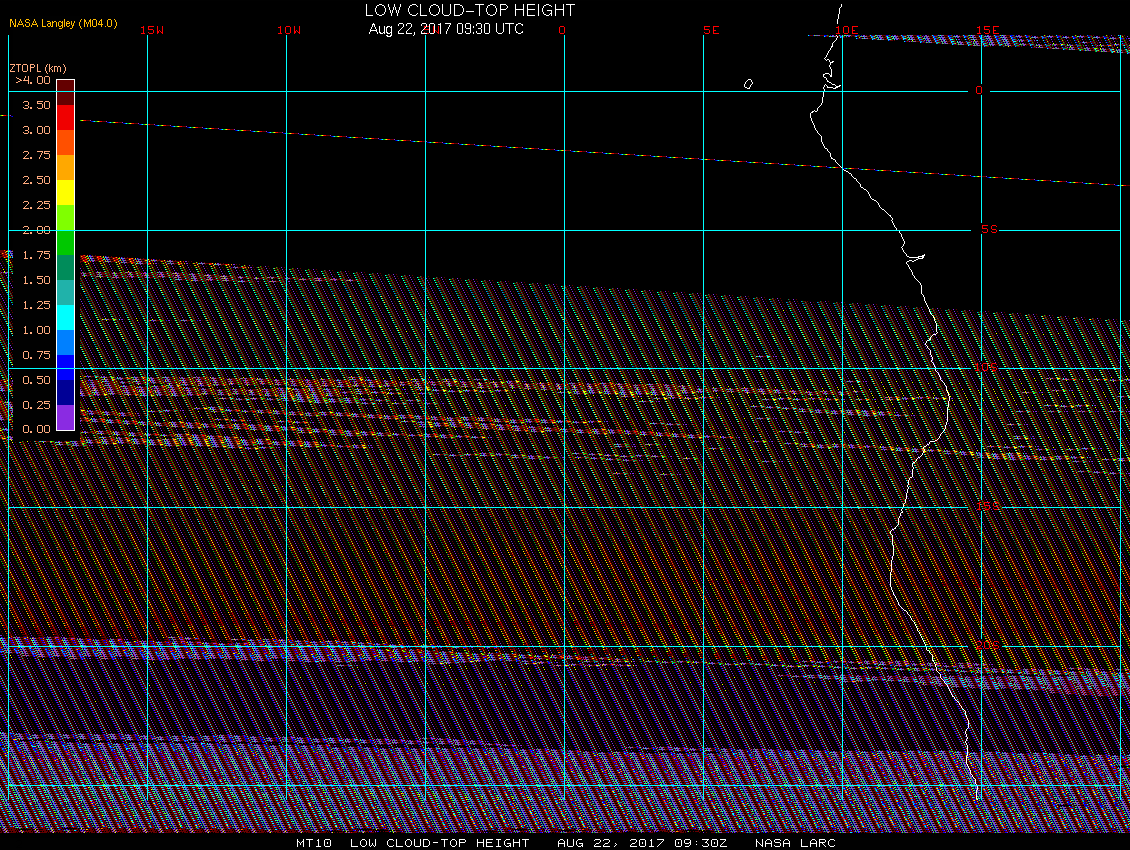The width and height of the screenshot is (1130, 850).
Task: Click the equator 0 latitude label
Action: (979, 90)
